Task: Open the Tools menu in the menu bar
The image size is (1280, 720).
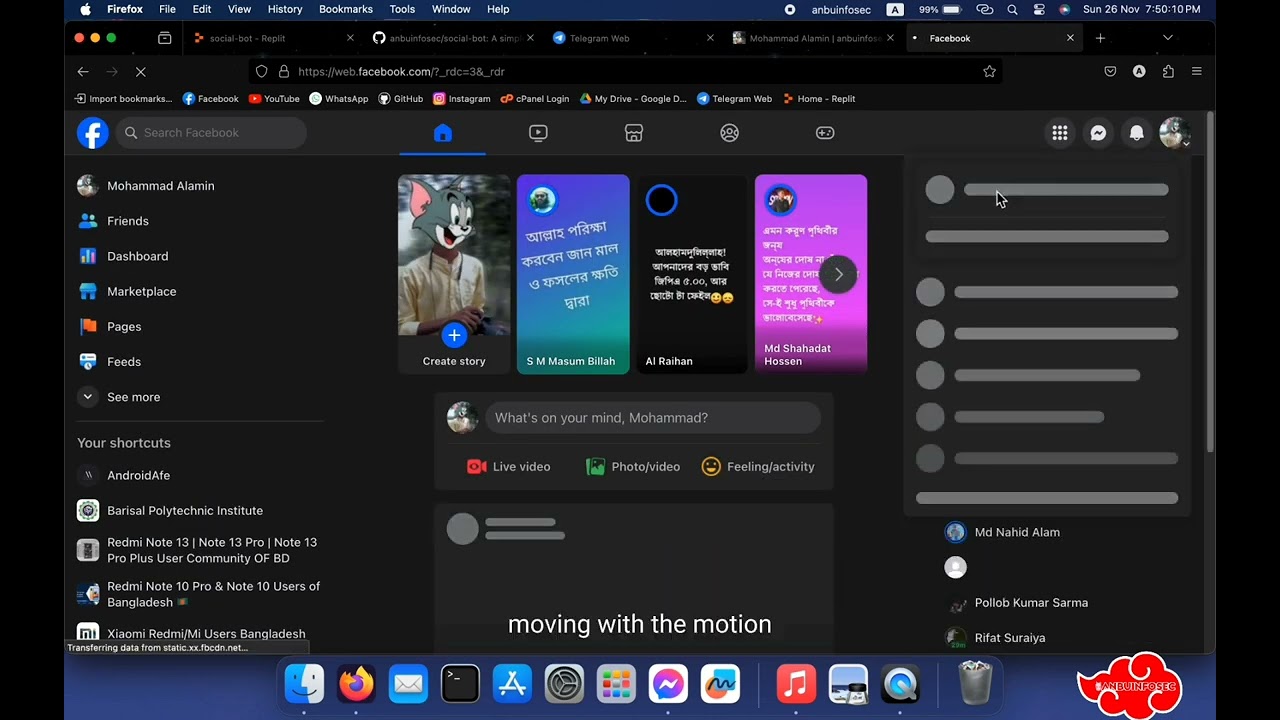Action: [x=402, y=9]
